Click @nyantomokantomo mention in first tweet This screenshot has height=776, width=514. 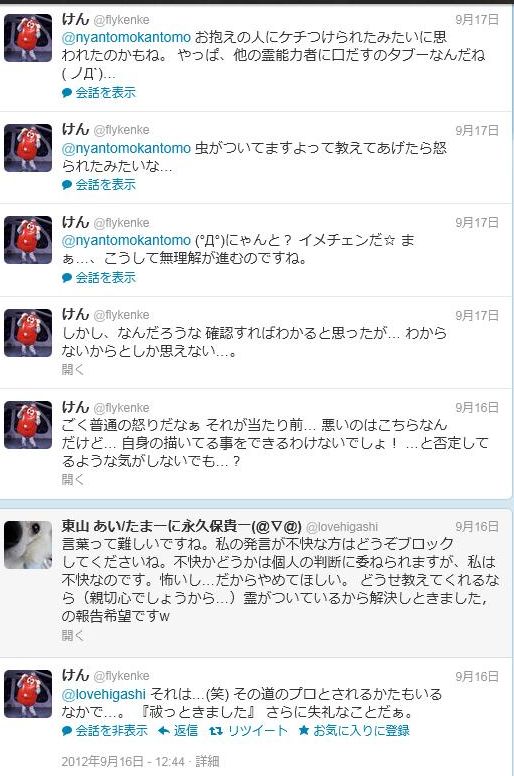(126, 37)
